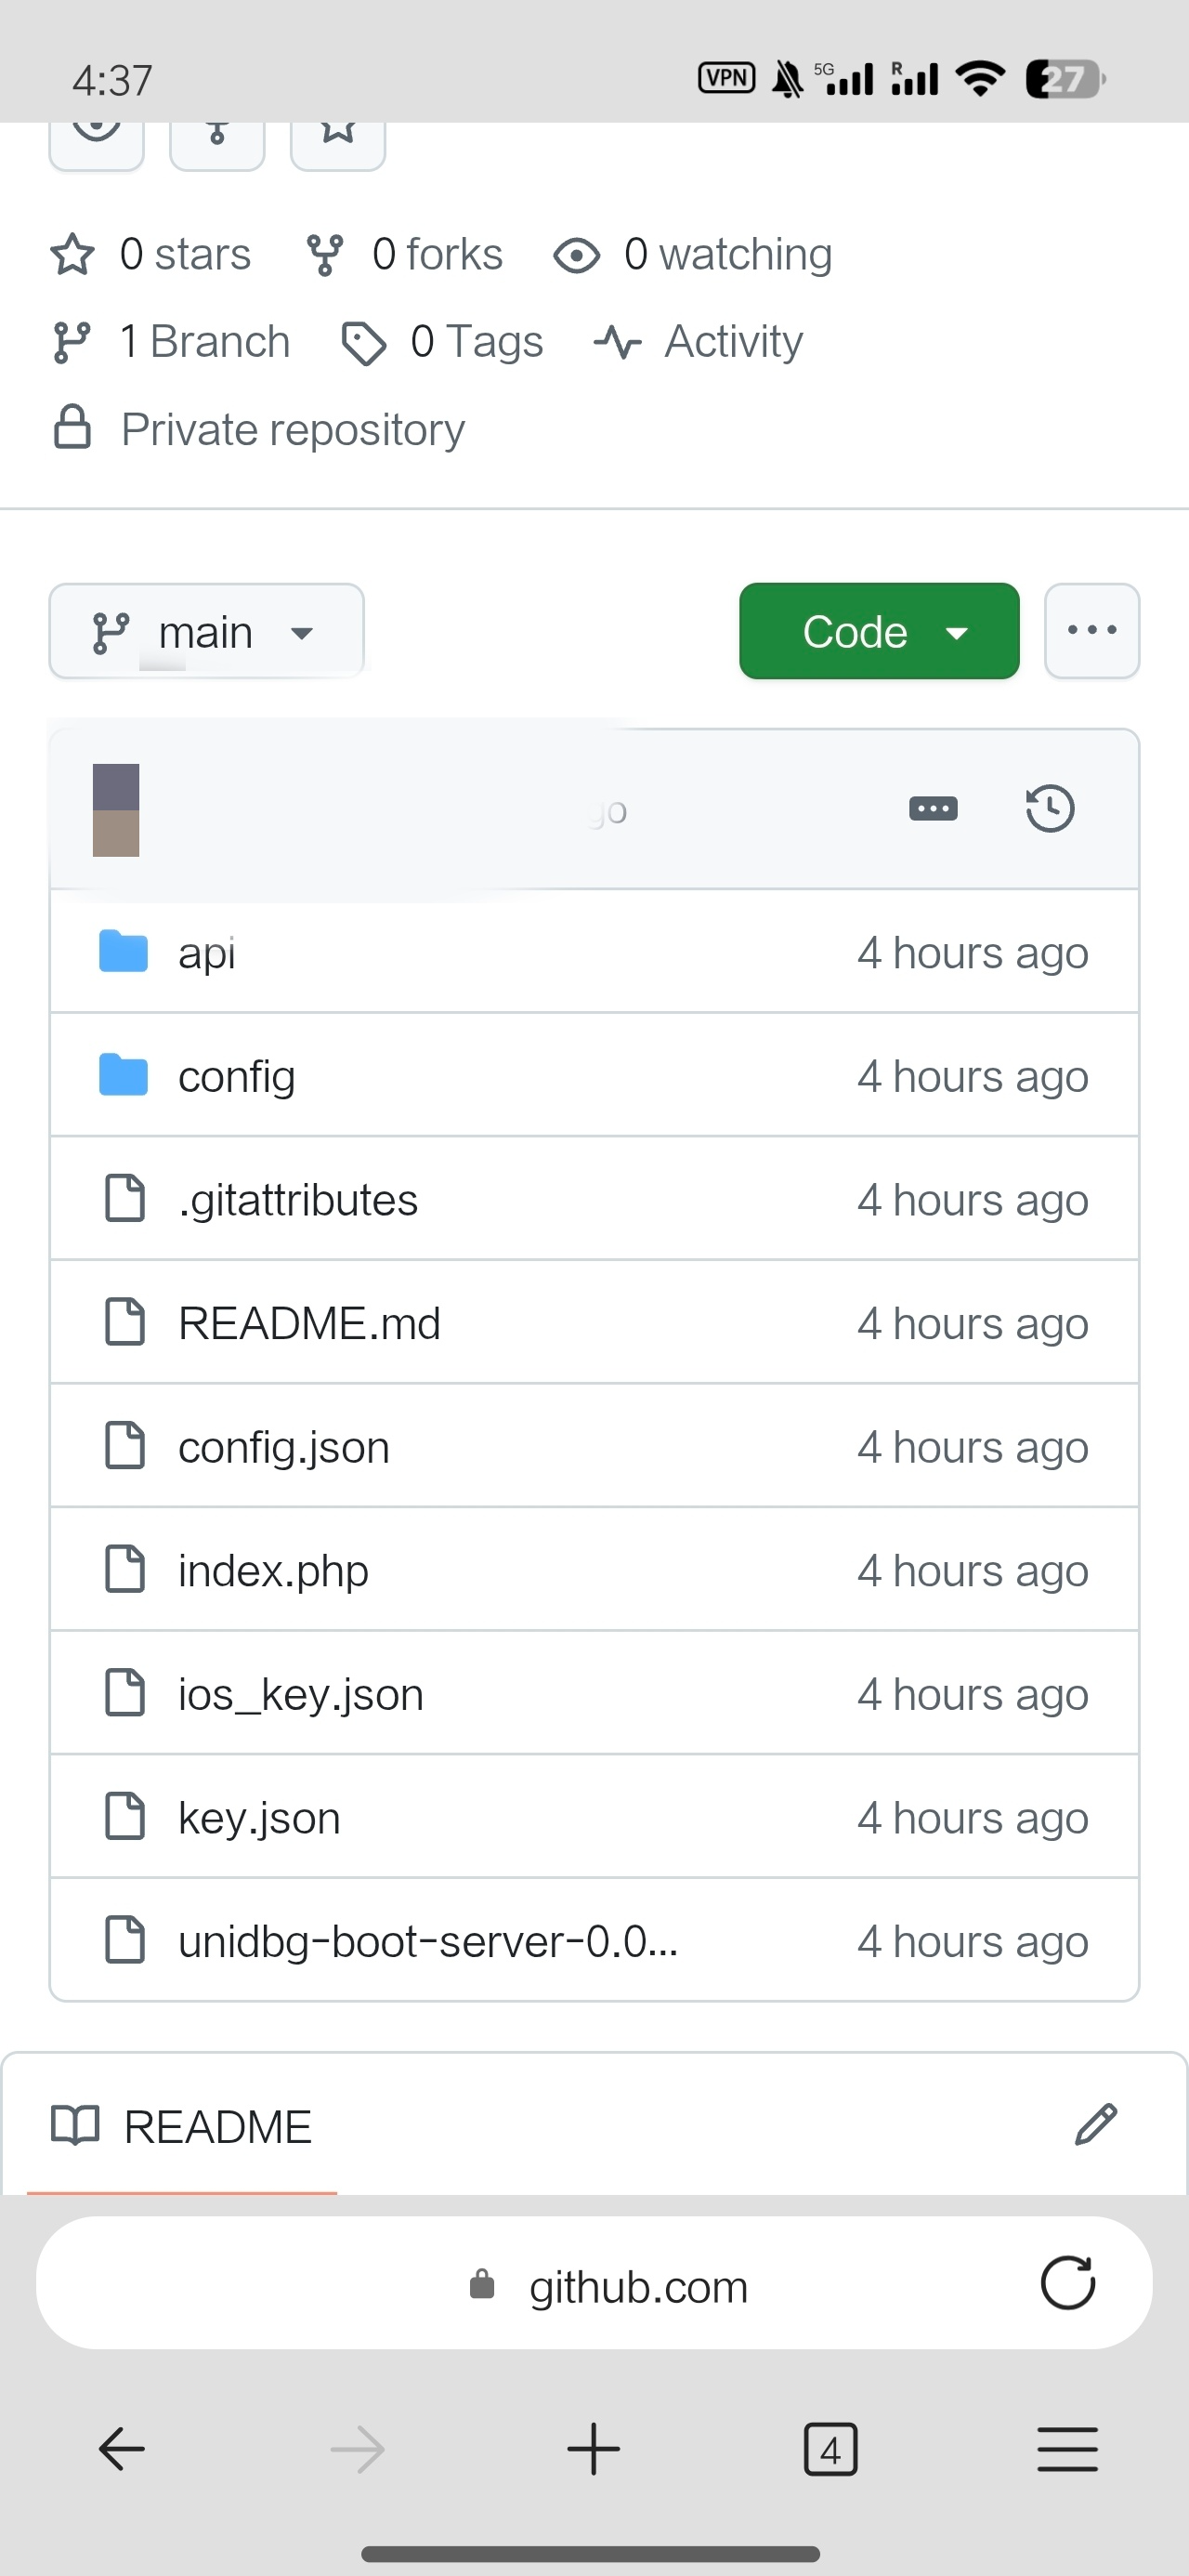Tap the github.com address bar
This screenshot has height=2576, width=1189.
click(594, 2283)
